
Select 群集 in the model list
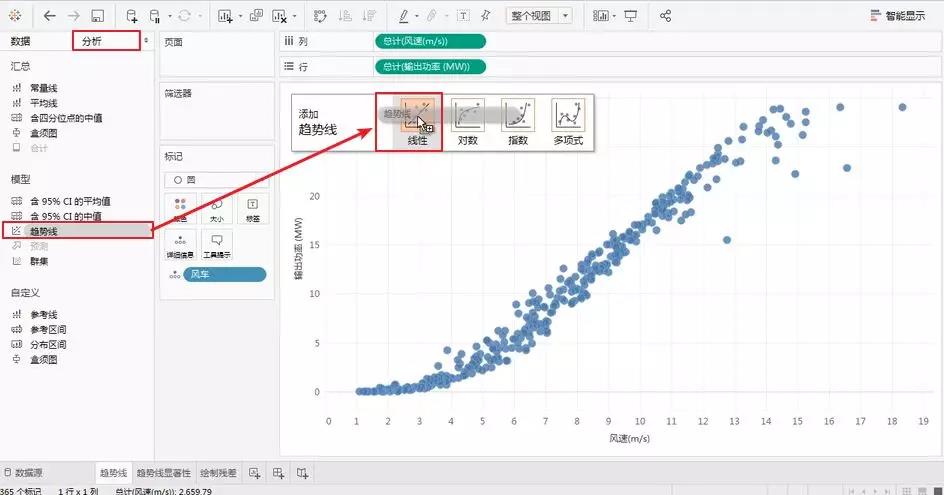(39, 261)
